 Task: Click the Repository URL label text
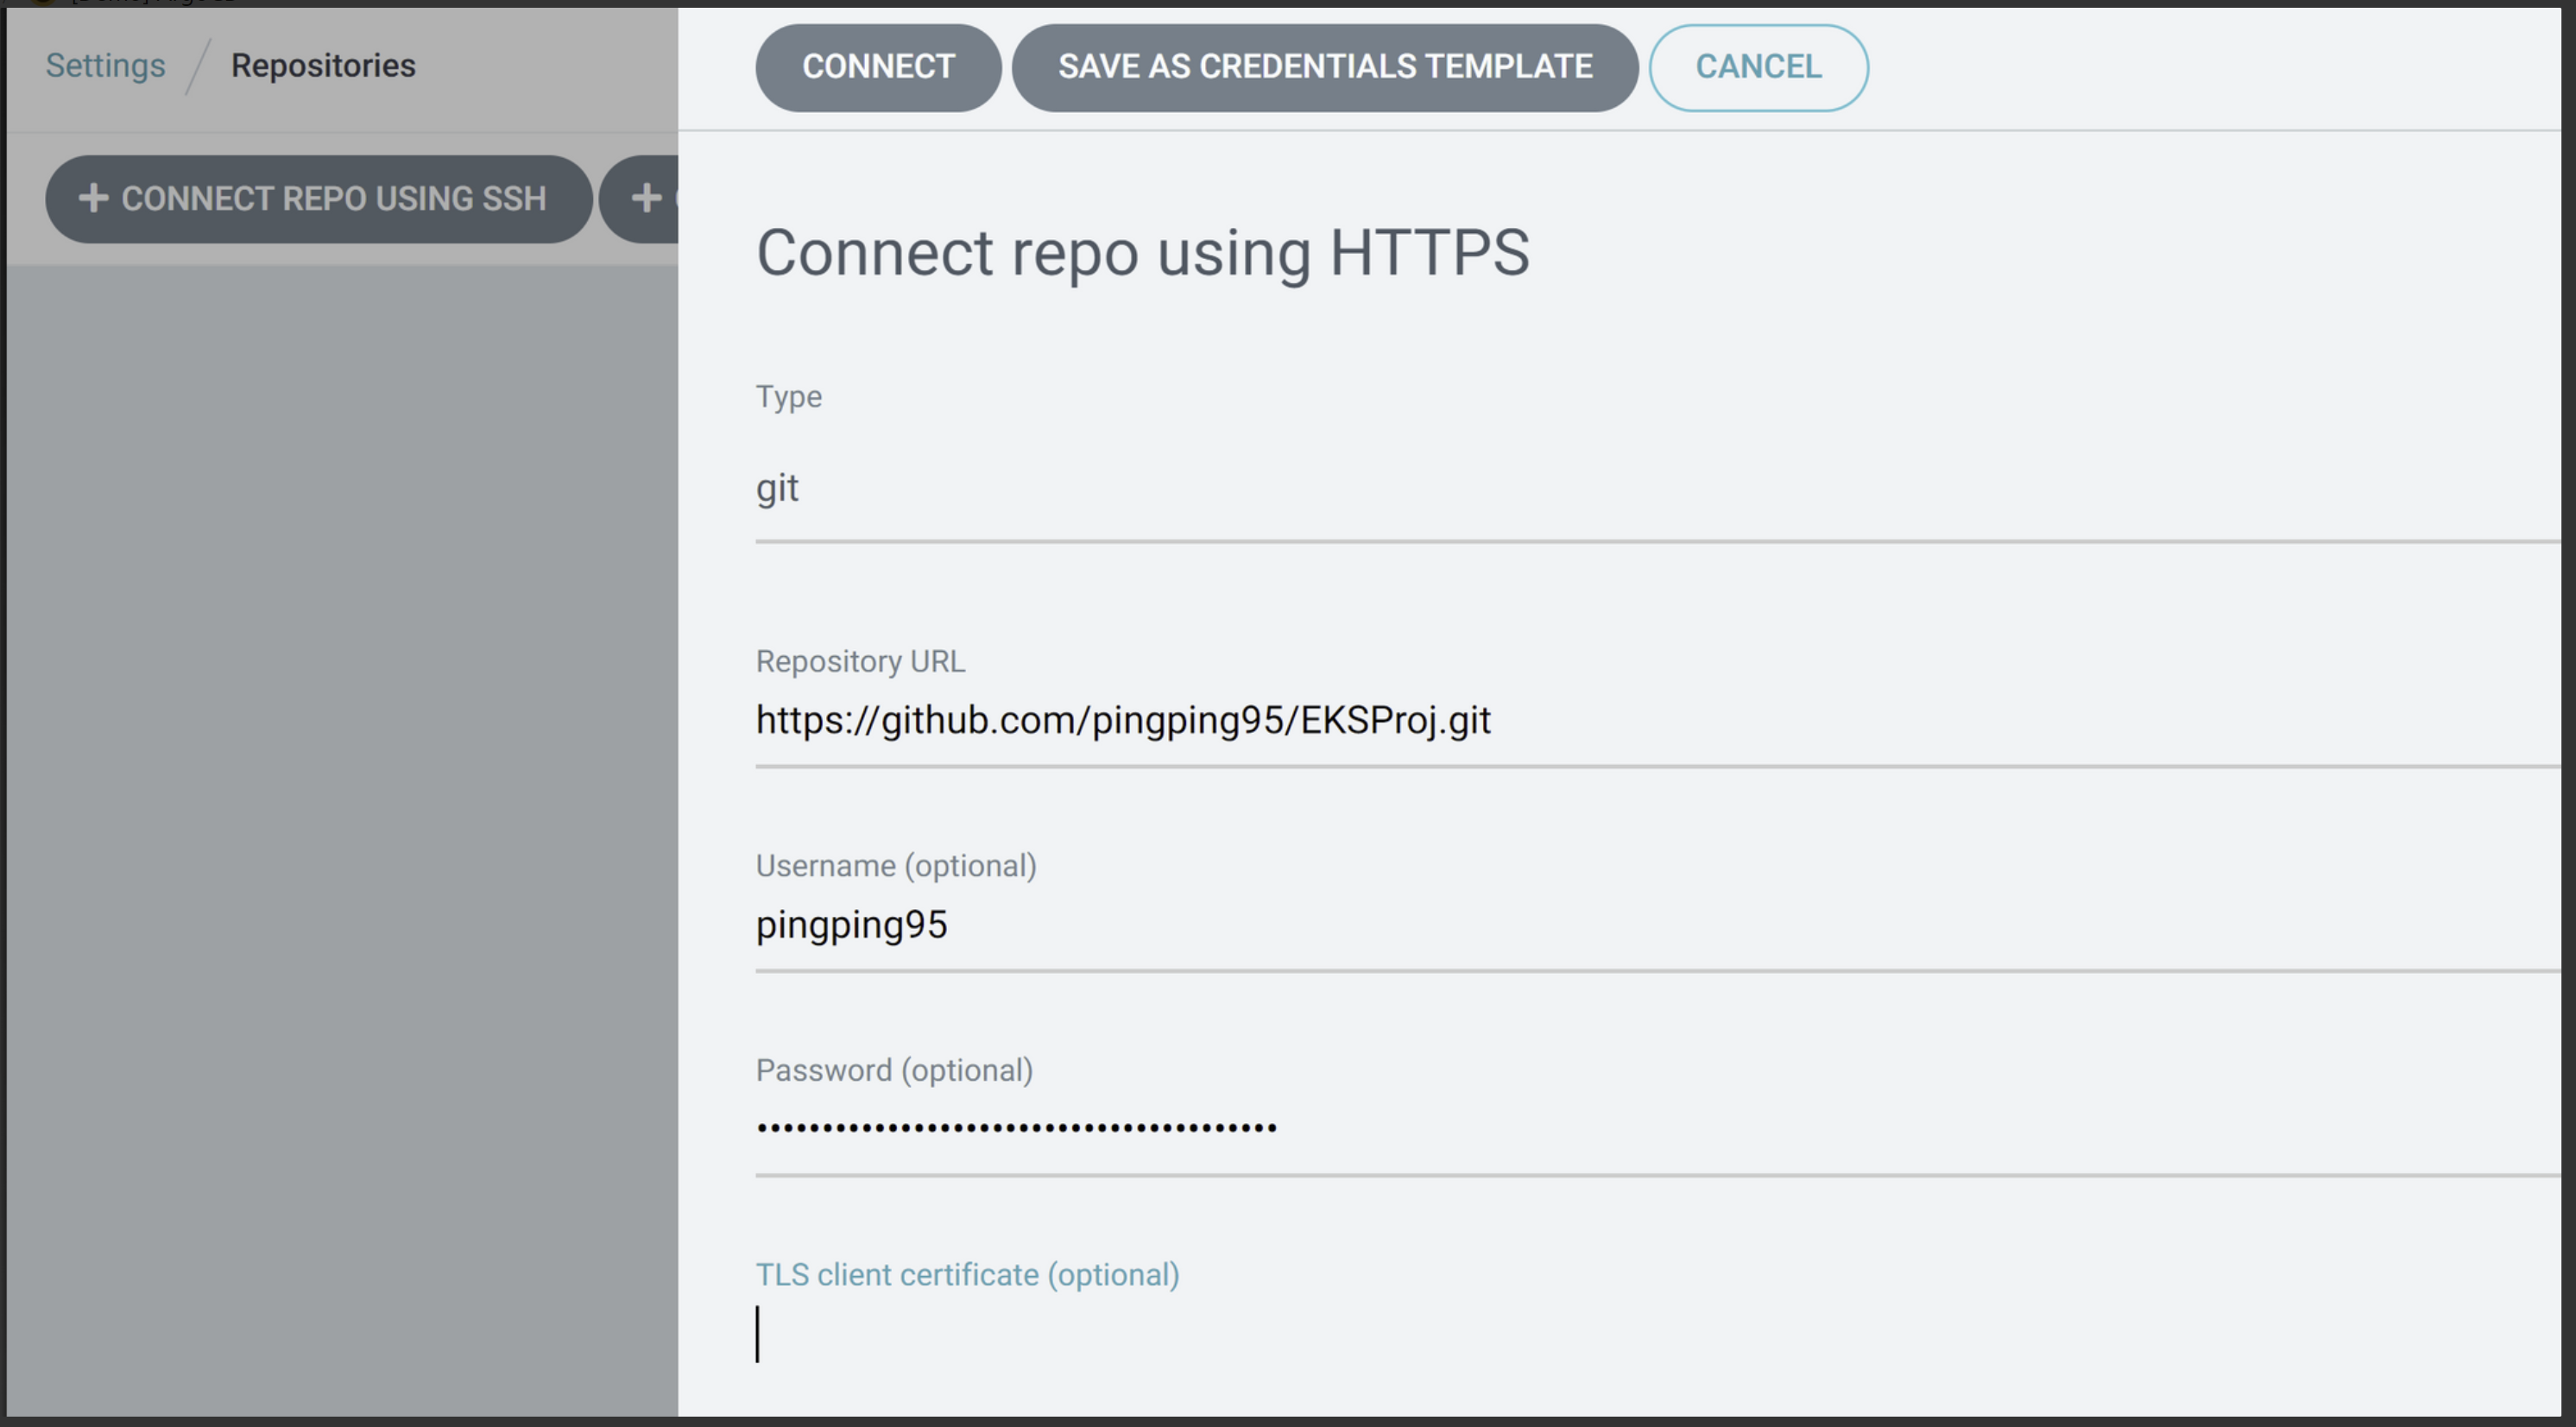click(x=859, y=661)
